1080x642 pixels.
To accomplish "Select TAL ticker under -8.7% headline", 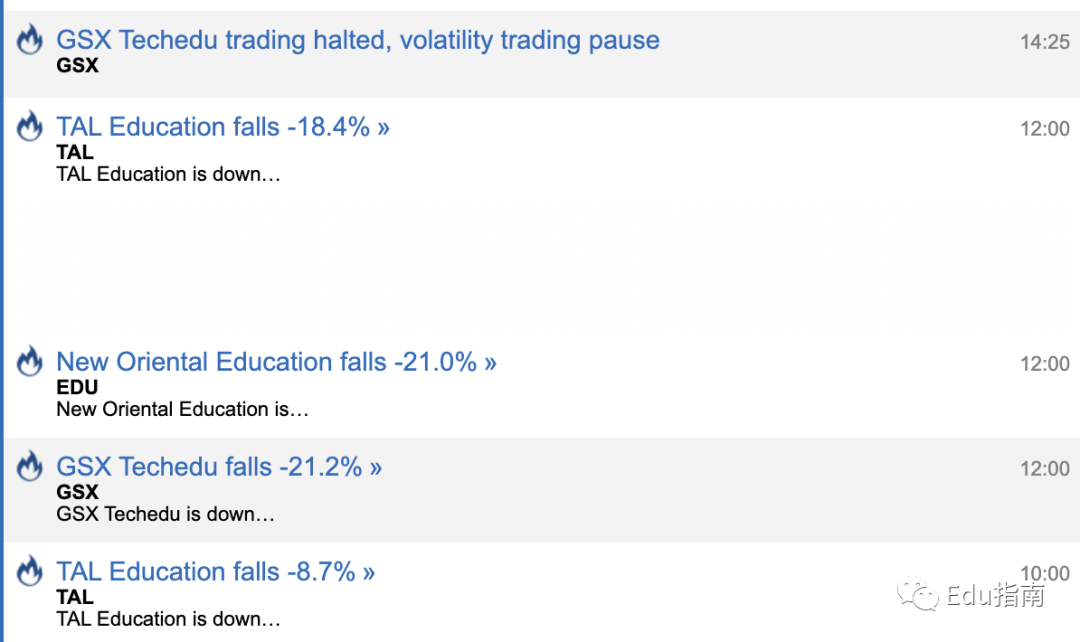I will point(74,597).
